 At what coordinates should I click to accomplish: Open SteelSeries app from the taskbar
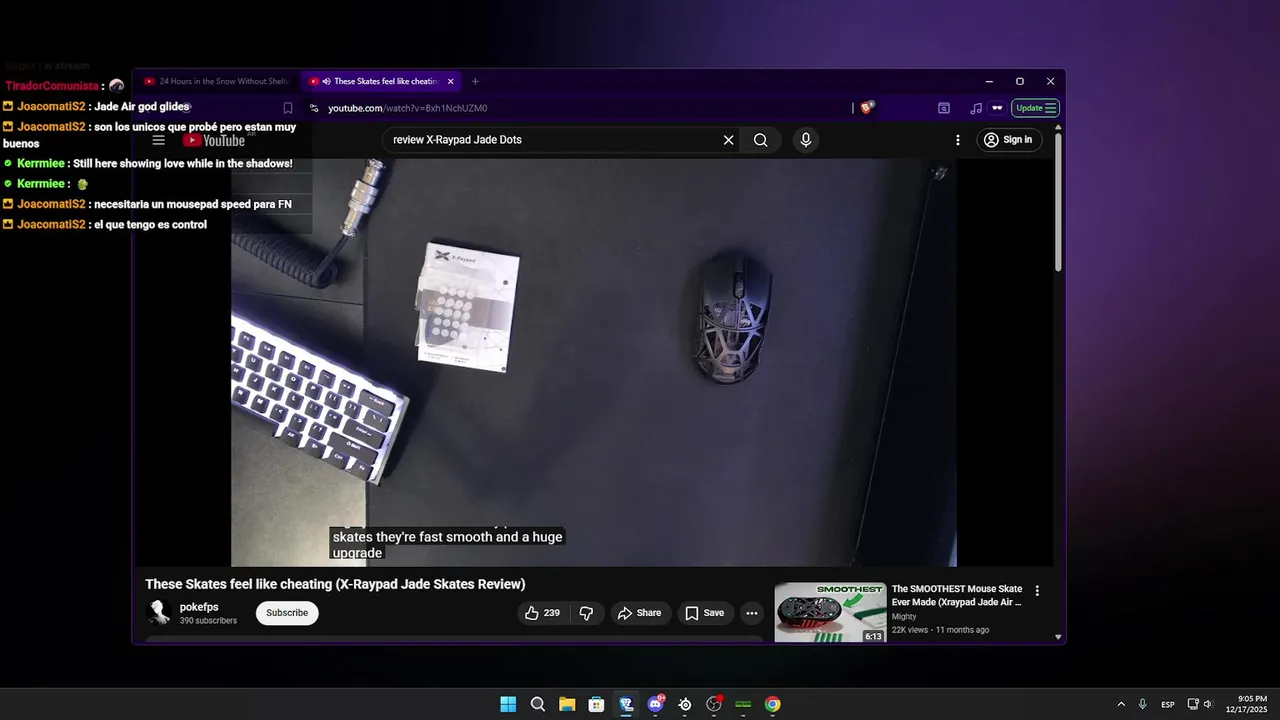(685, 704)
